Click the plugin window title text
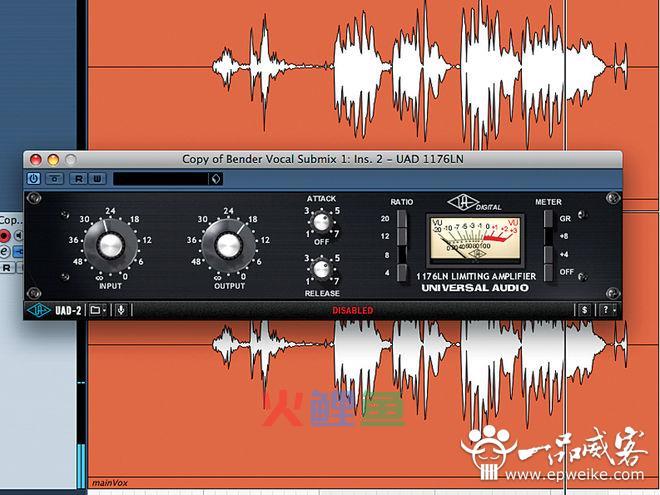The width and height of the screenshot is (660, 495). click(x=323, y=160)
